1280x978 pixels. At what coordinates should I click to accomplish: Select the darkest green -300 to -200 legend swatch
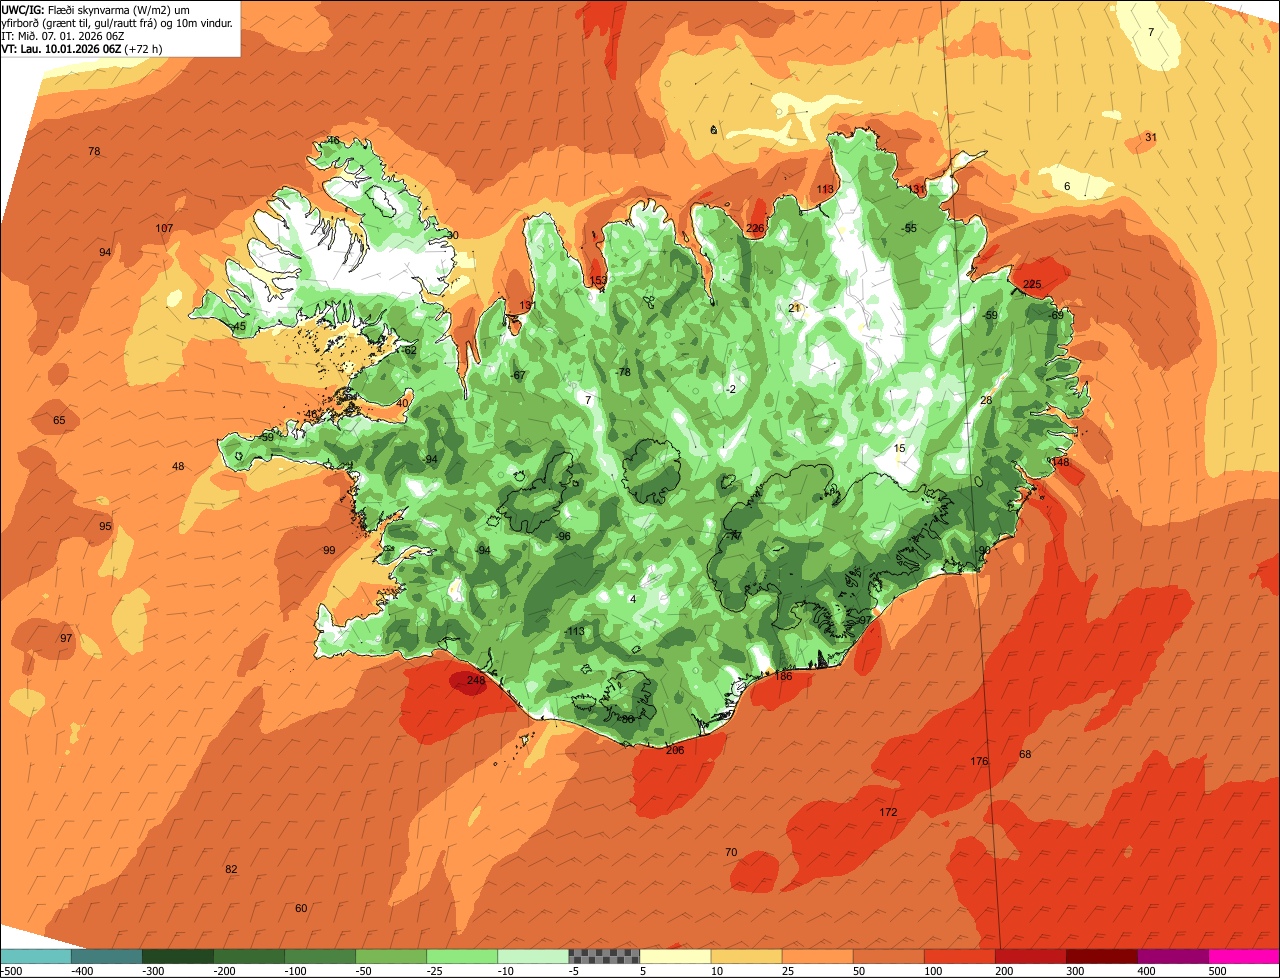point(178,956)
